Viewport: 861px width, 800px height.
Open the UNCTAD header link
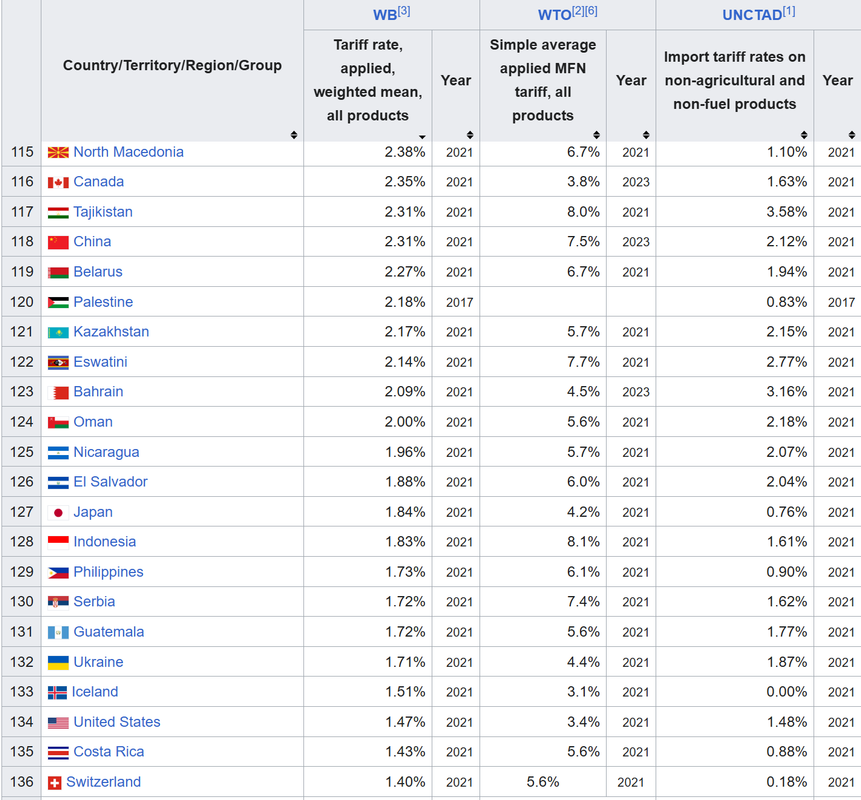752,15
